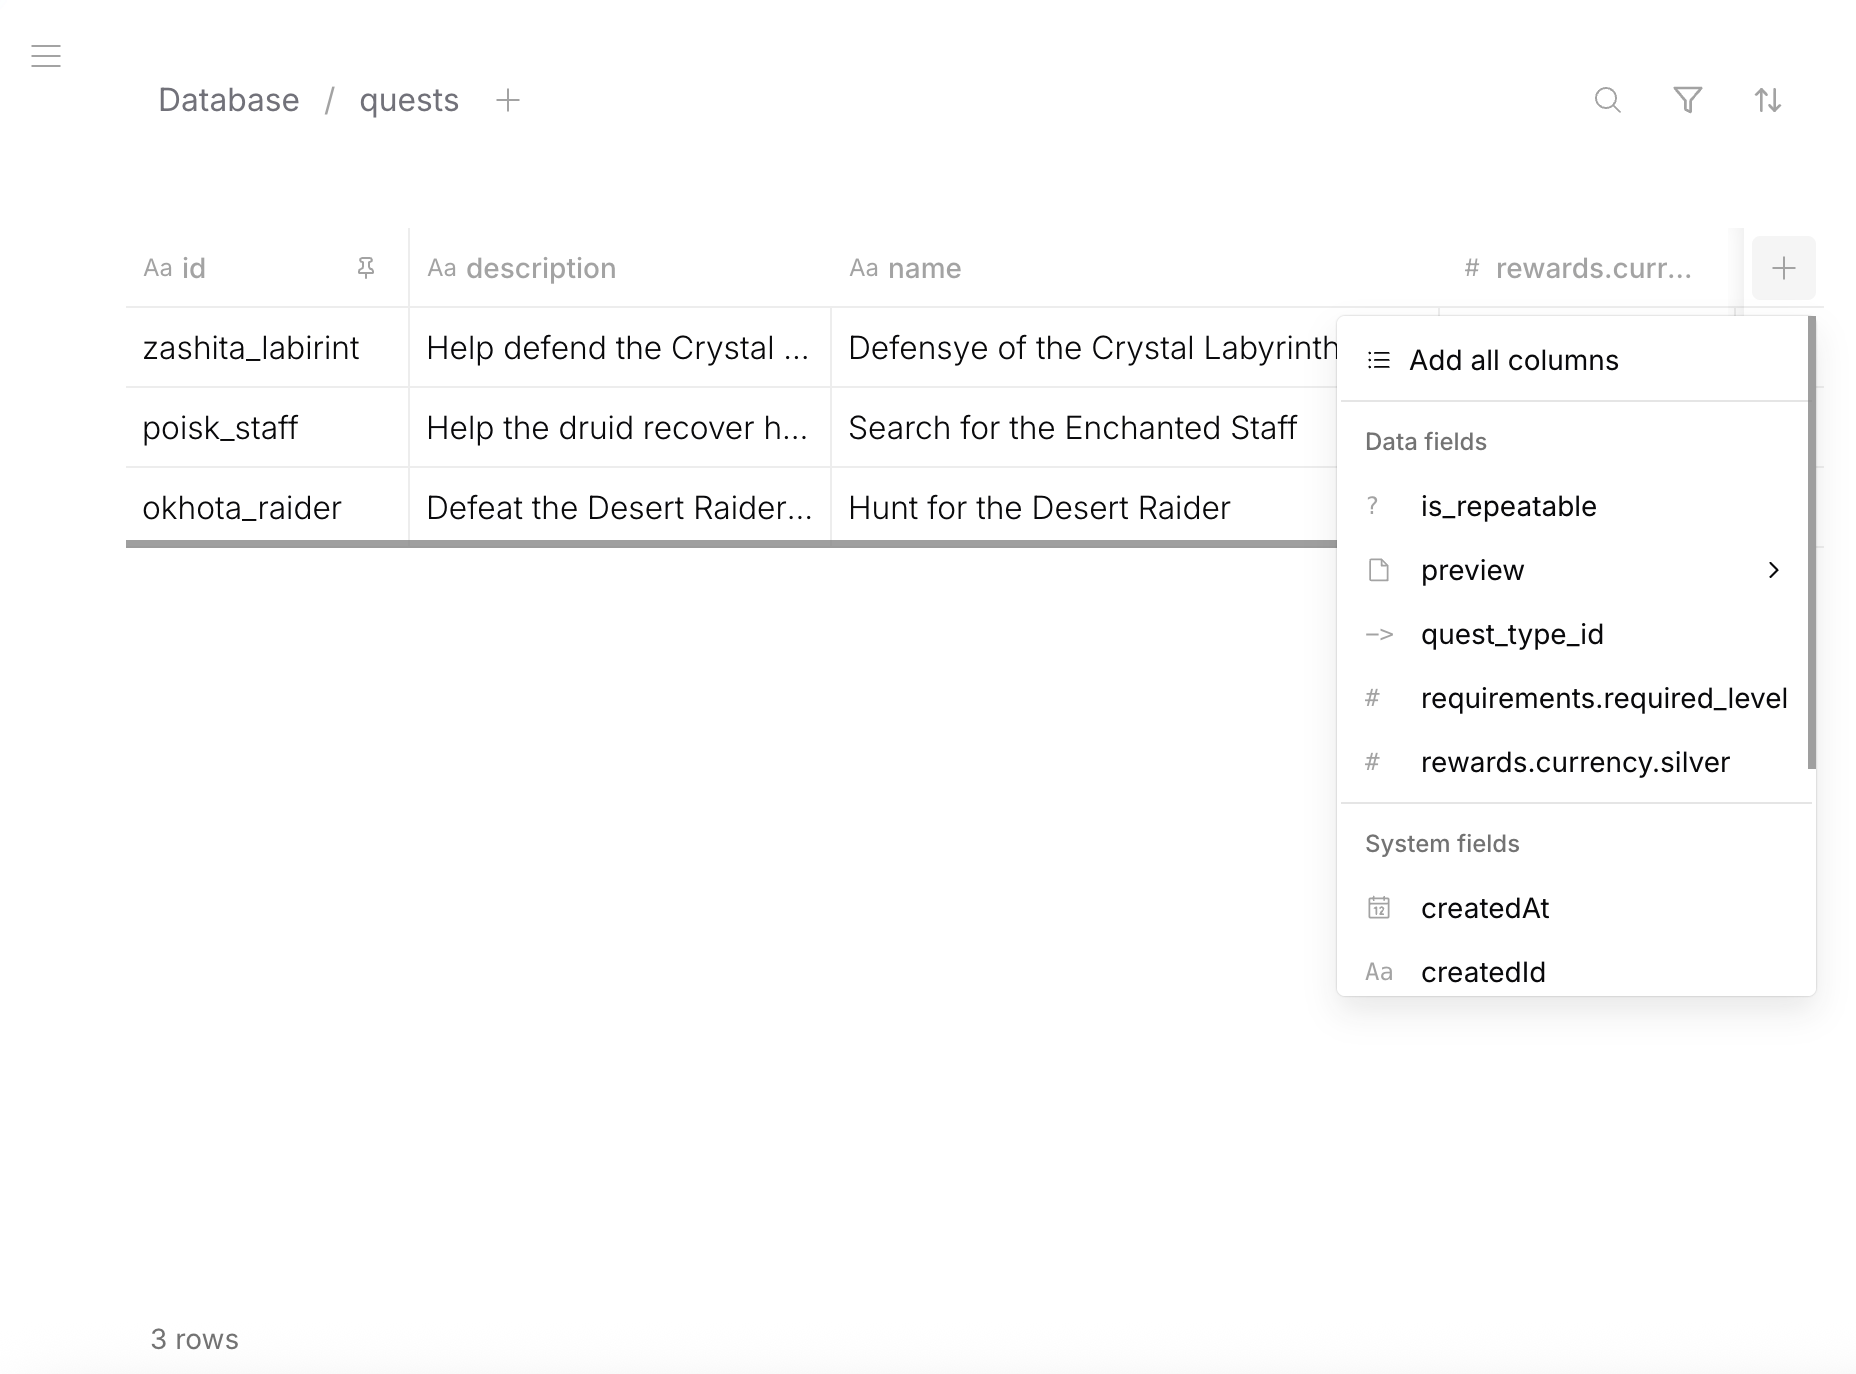Open the filter icon

point(1688,100)
